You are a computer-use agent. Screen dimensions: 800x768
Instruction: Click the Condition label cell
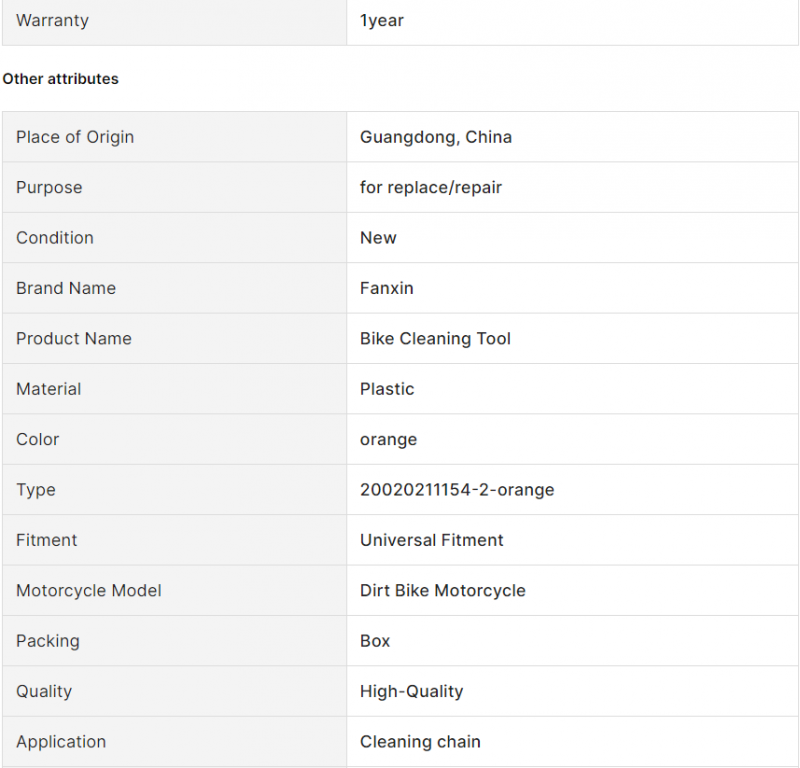click(174, 238)
